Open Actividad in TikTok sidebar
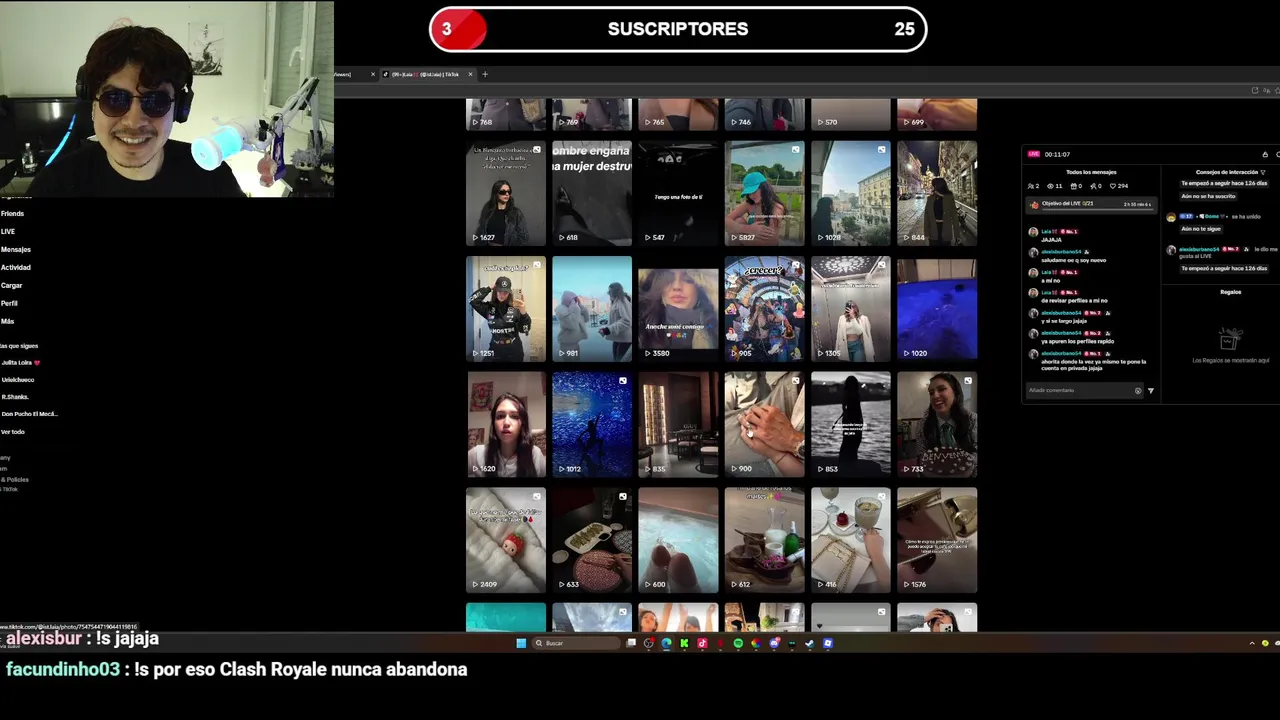The width and height of the screenshot is (1280, 720). 15,267
